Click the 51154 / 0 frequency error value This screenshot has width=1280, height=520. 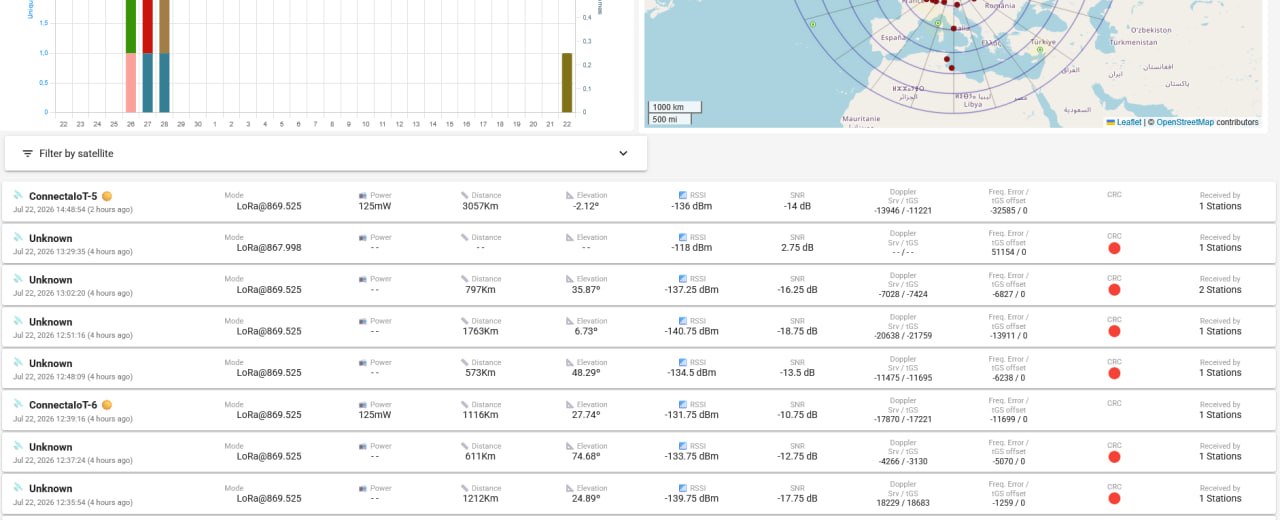1008,252
